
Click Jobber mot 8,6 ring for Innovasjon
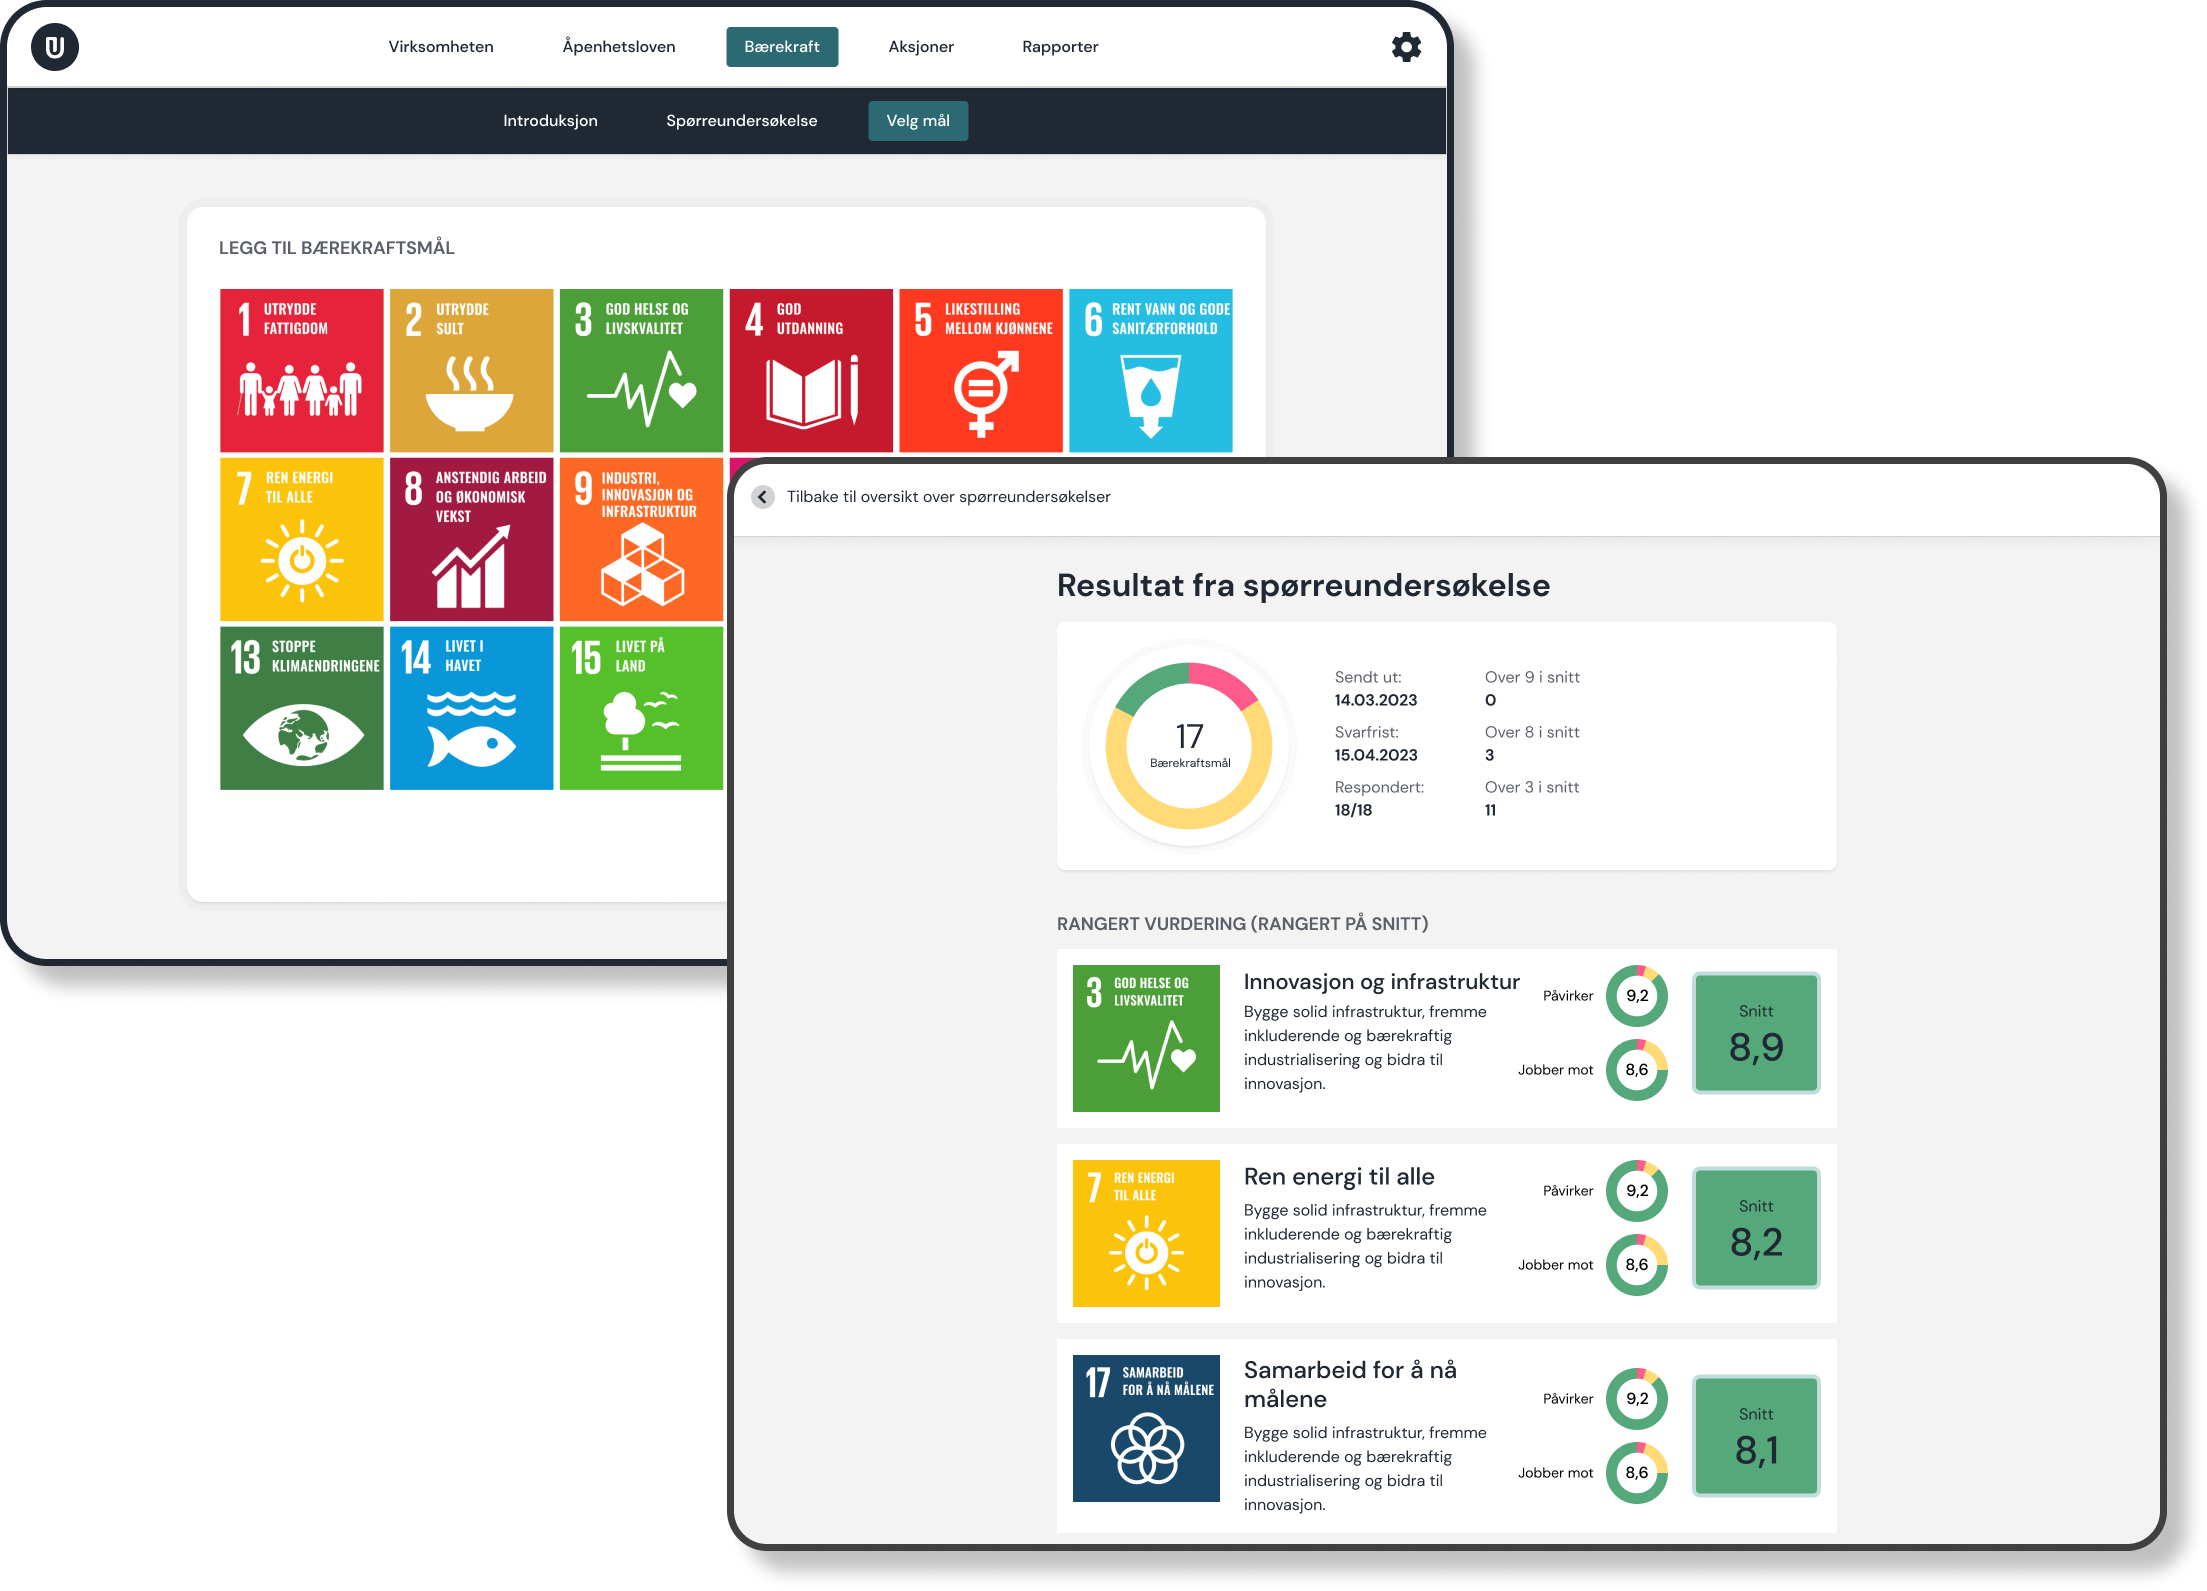[1637, 1070]
